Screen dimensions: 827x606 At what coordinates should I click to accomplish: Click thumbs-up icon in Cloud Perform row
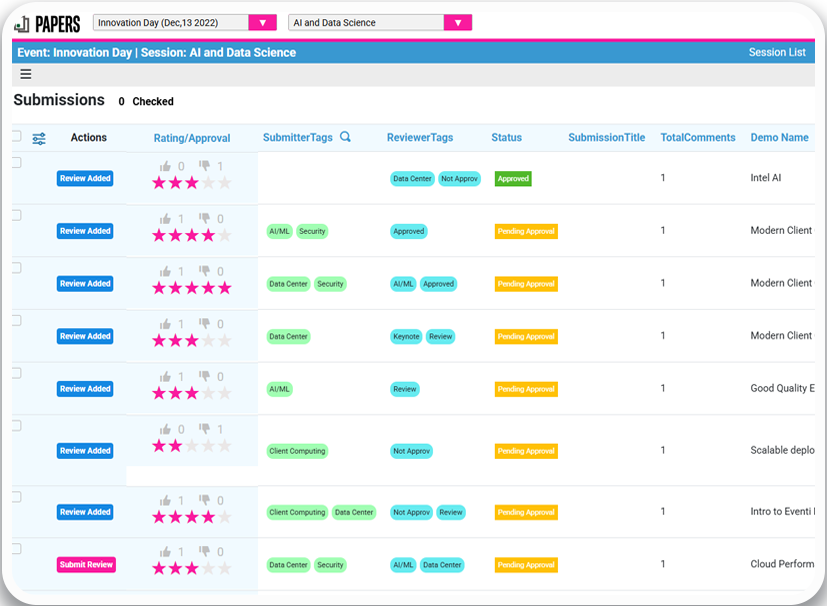pyautogui.click(x=166, y=552)
